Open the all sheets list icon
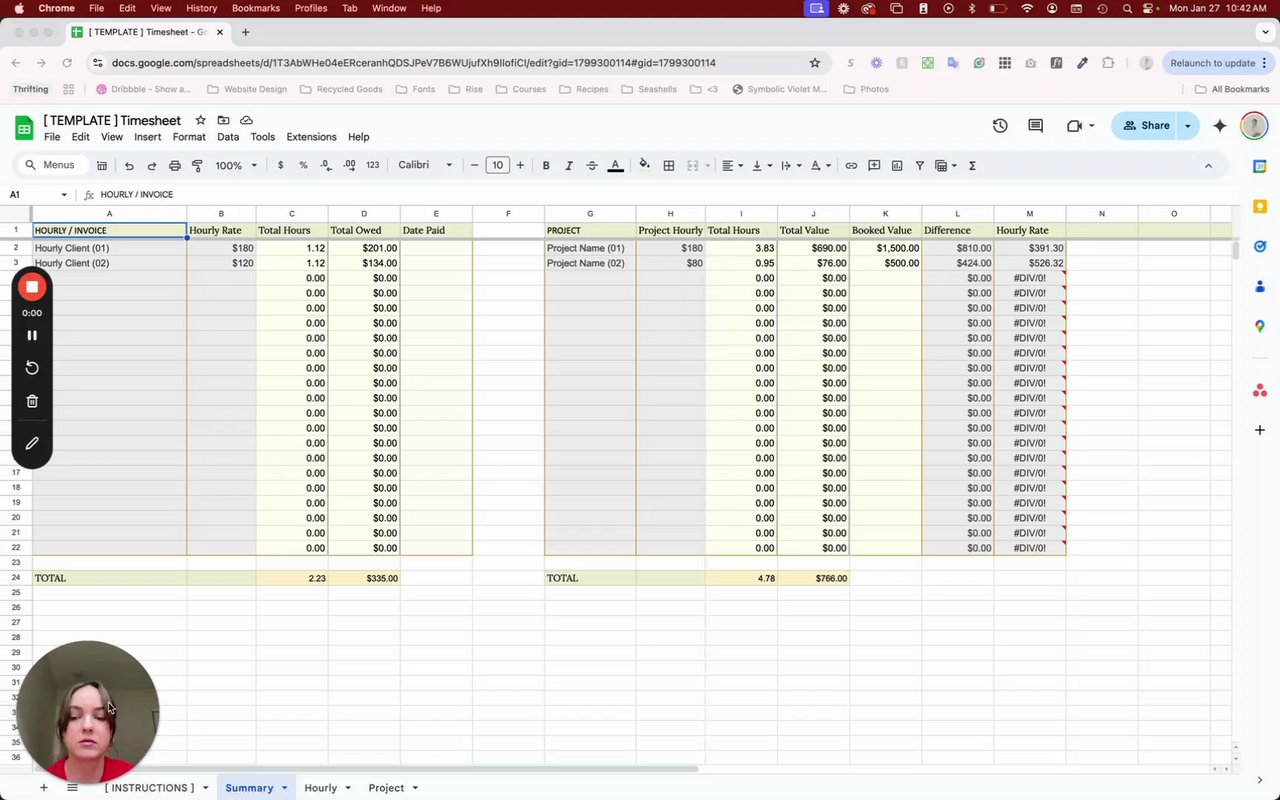The height and width of the screenshot is (800, 1280). click(x=72, y=788)
